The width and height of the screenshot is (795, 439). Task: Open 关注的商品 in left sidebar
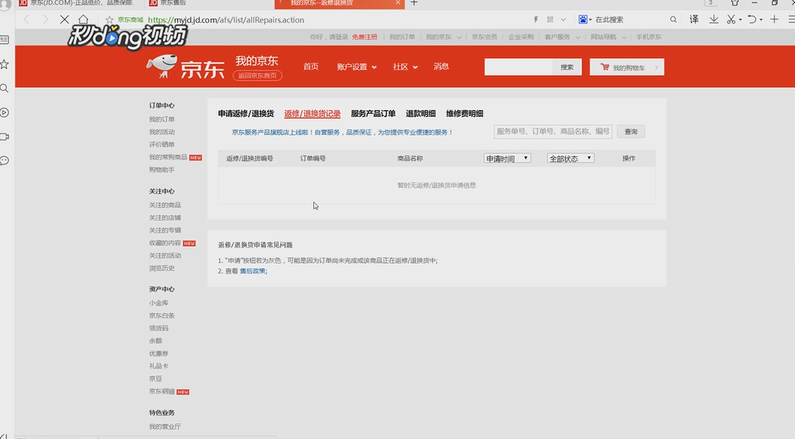[165, 205]
